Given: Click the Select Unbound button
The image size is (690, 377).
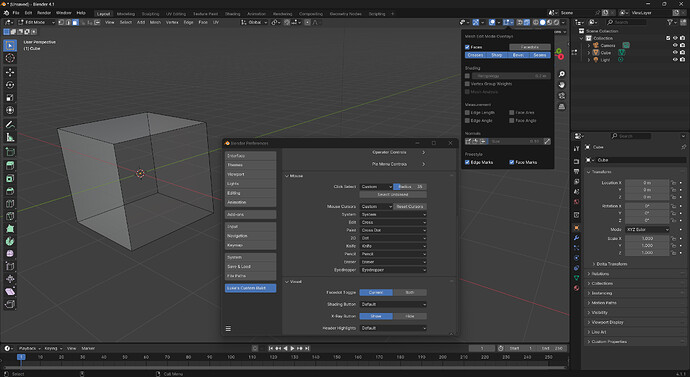Looking at the screenshot, I should 393,194.
